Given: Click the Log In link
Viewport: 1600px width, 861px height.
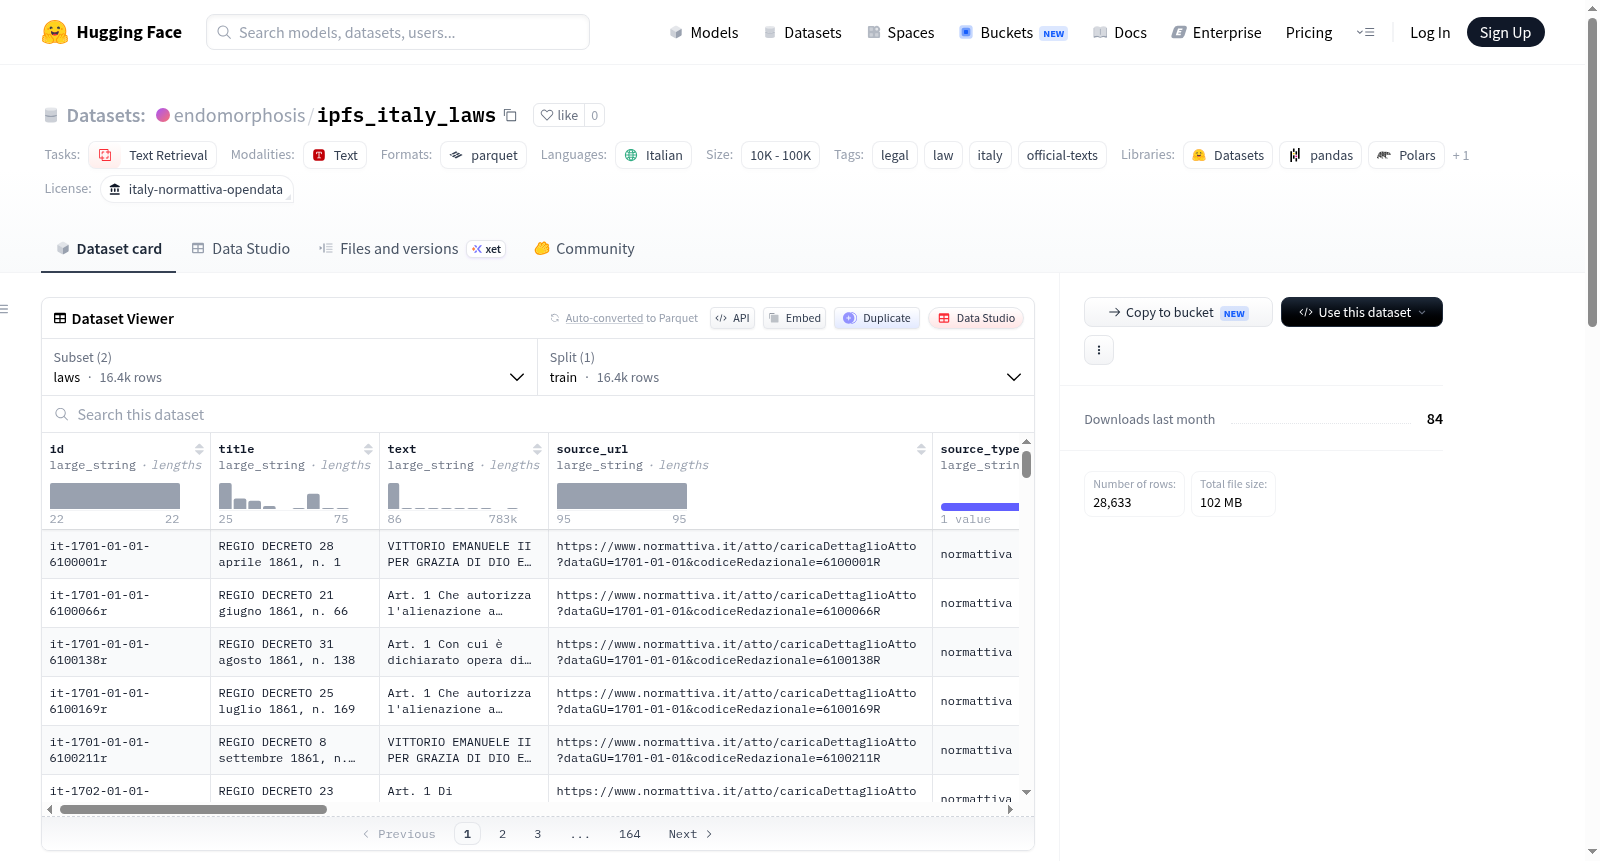Looking at the screenshot, I should click(x=1430, y=32).
